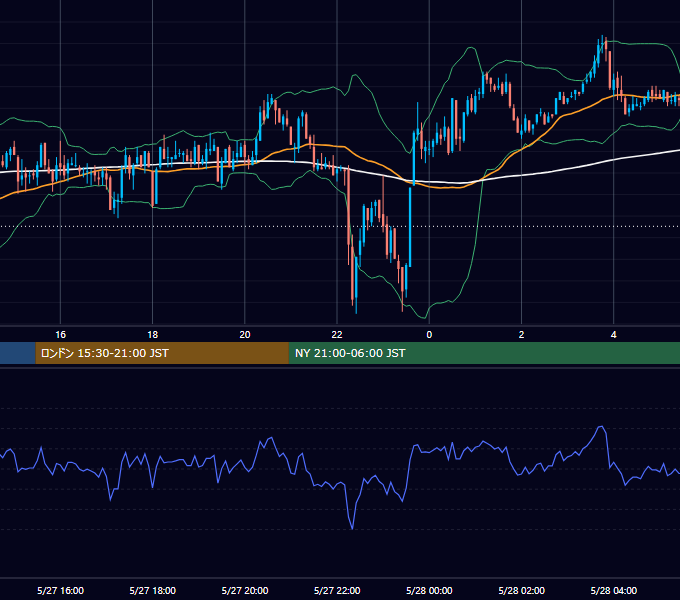
Task: Click the 2 hour label on price chart axis
Action: tap(521, 335)
